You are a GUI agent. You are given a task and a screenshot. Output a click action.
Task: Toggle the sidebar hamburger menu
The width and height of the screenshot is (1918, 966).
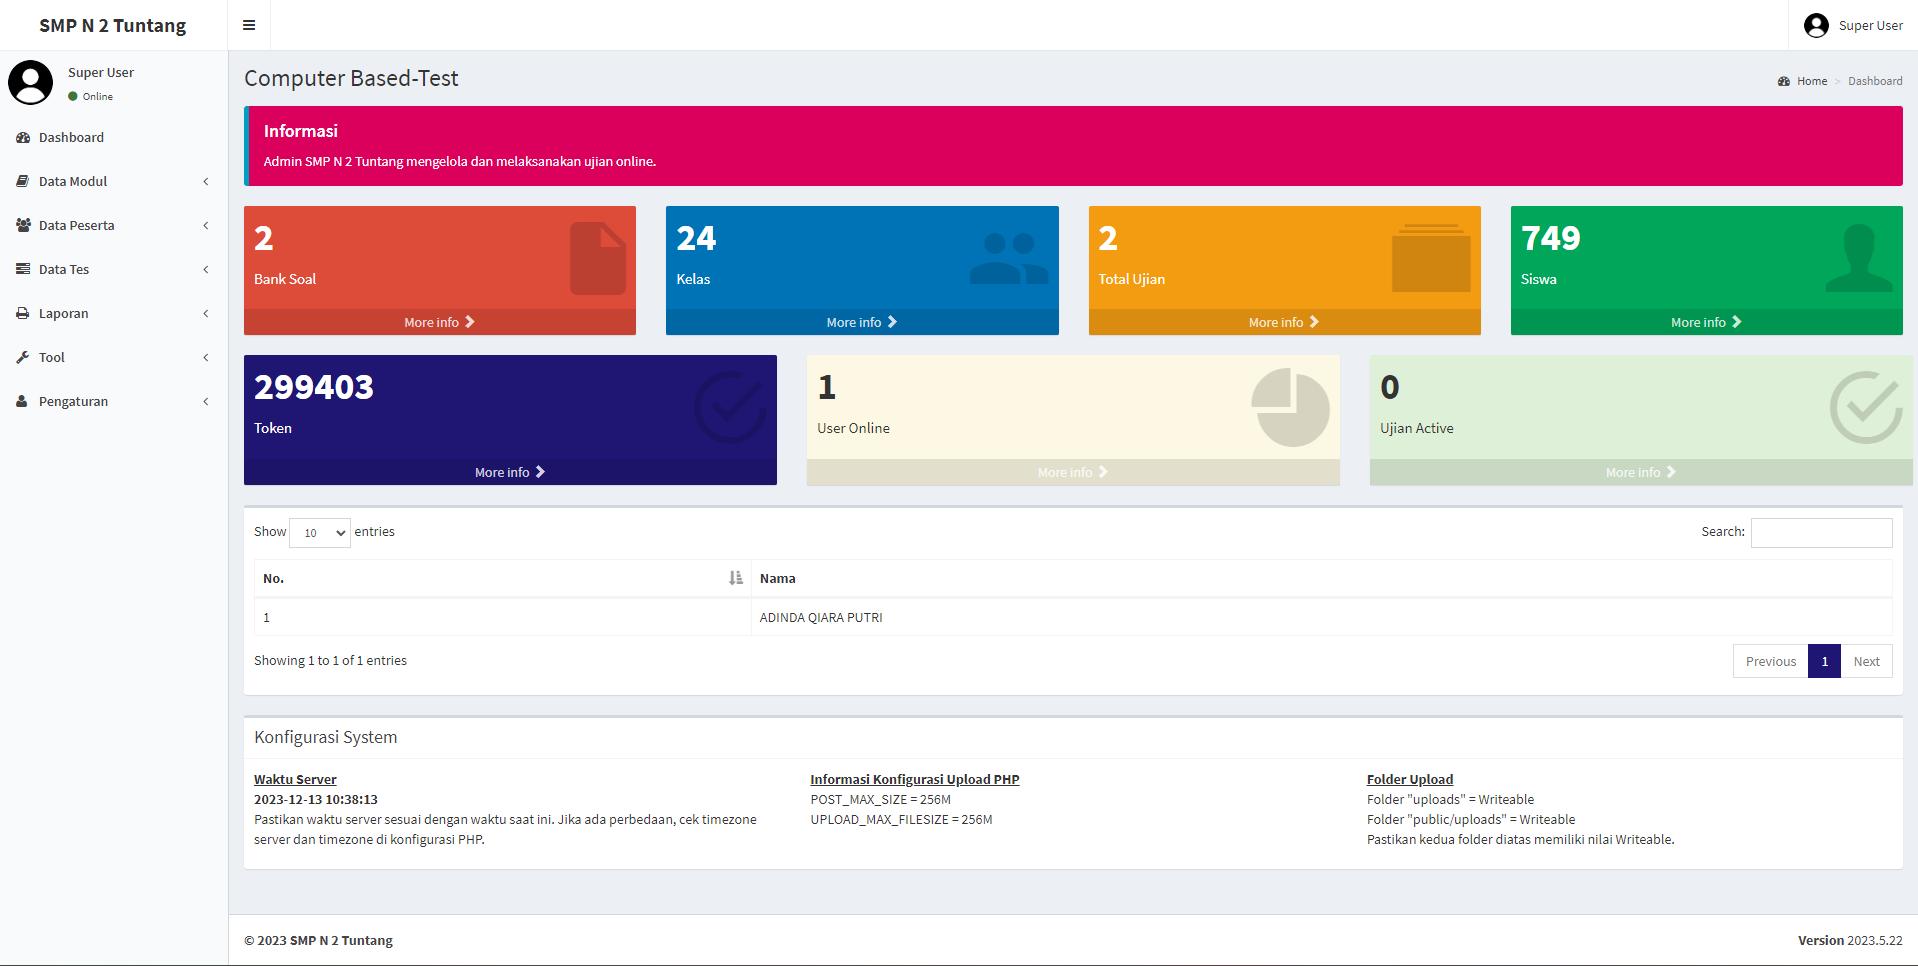[249, 25]
